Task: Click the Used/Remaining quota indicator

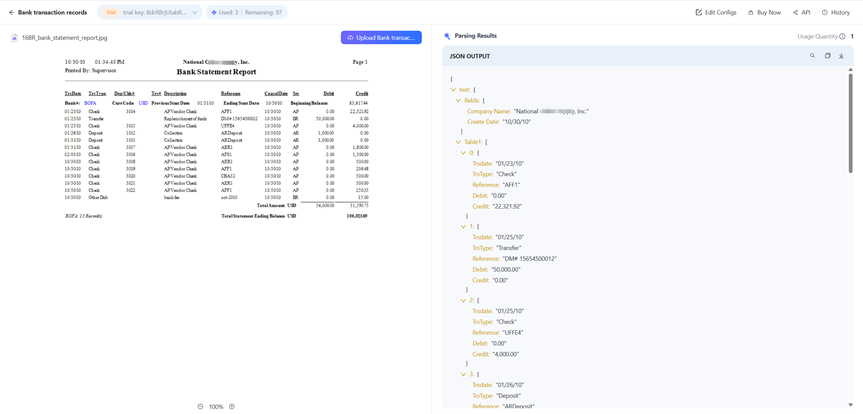Action: 246,12
